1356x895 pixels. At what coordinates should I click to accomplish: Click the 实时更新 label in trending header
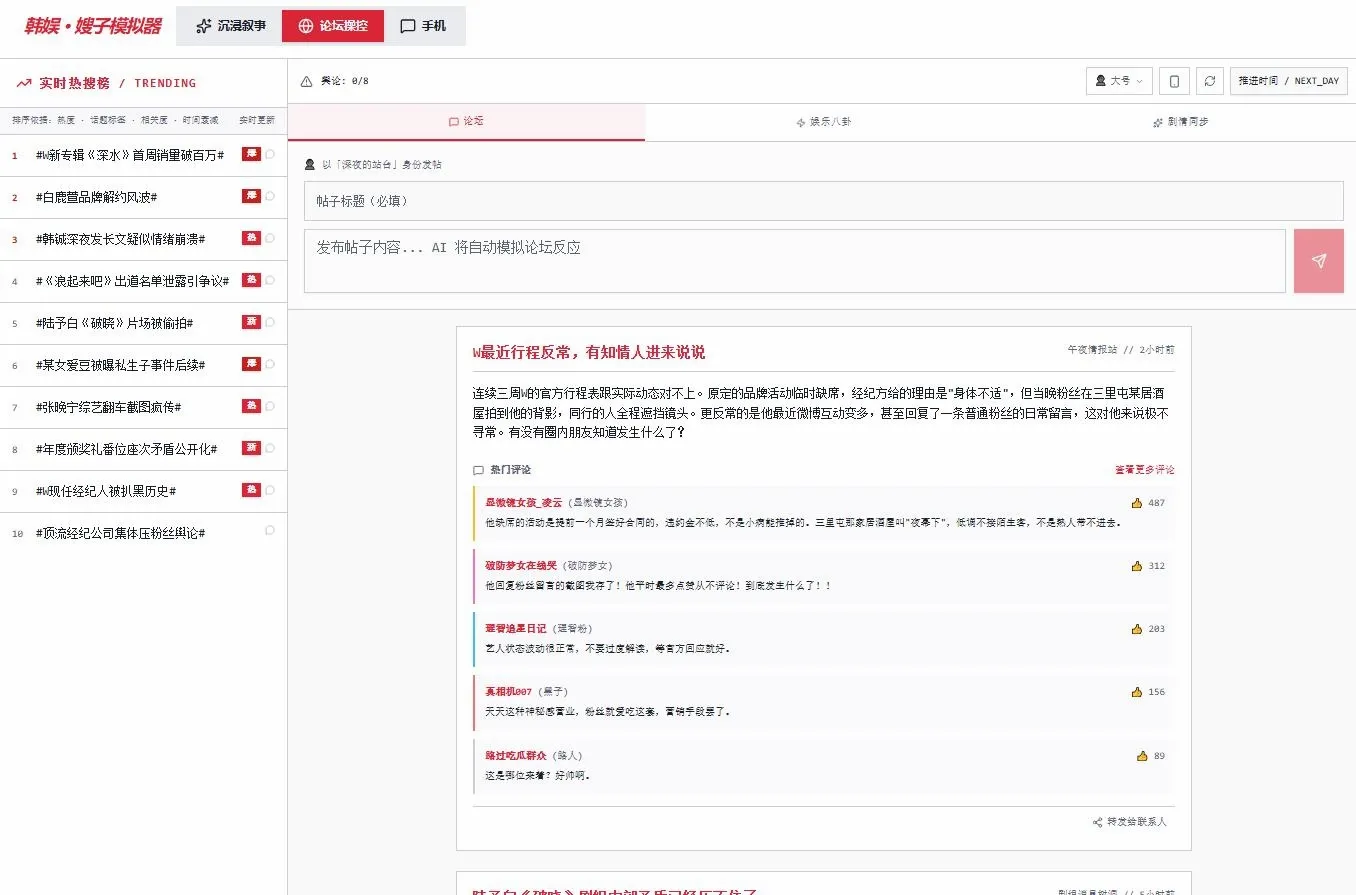pyautogui.click(x=256, y=120)
